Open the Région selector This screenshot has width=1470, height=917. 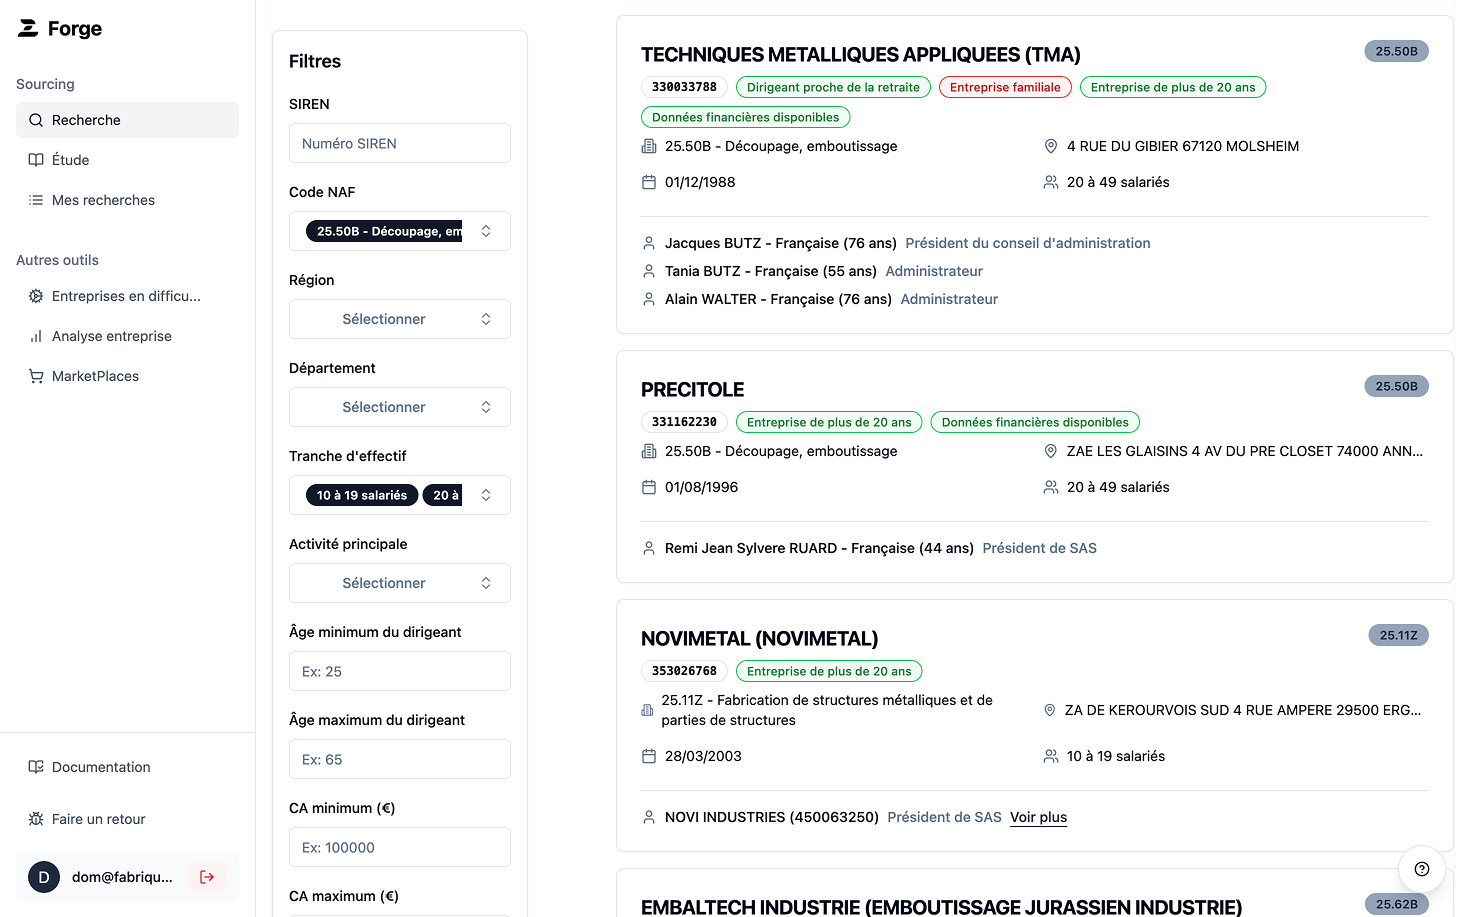tap(400, 319)
